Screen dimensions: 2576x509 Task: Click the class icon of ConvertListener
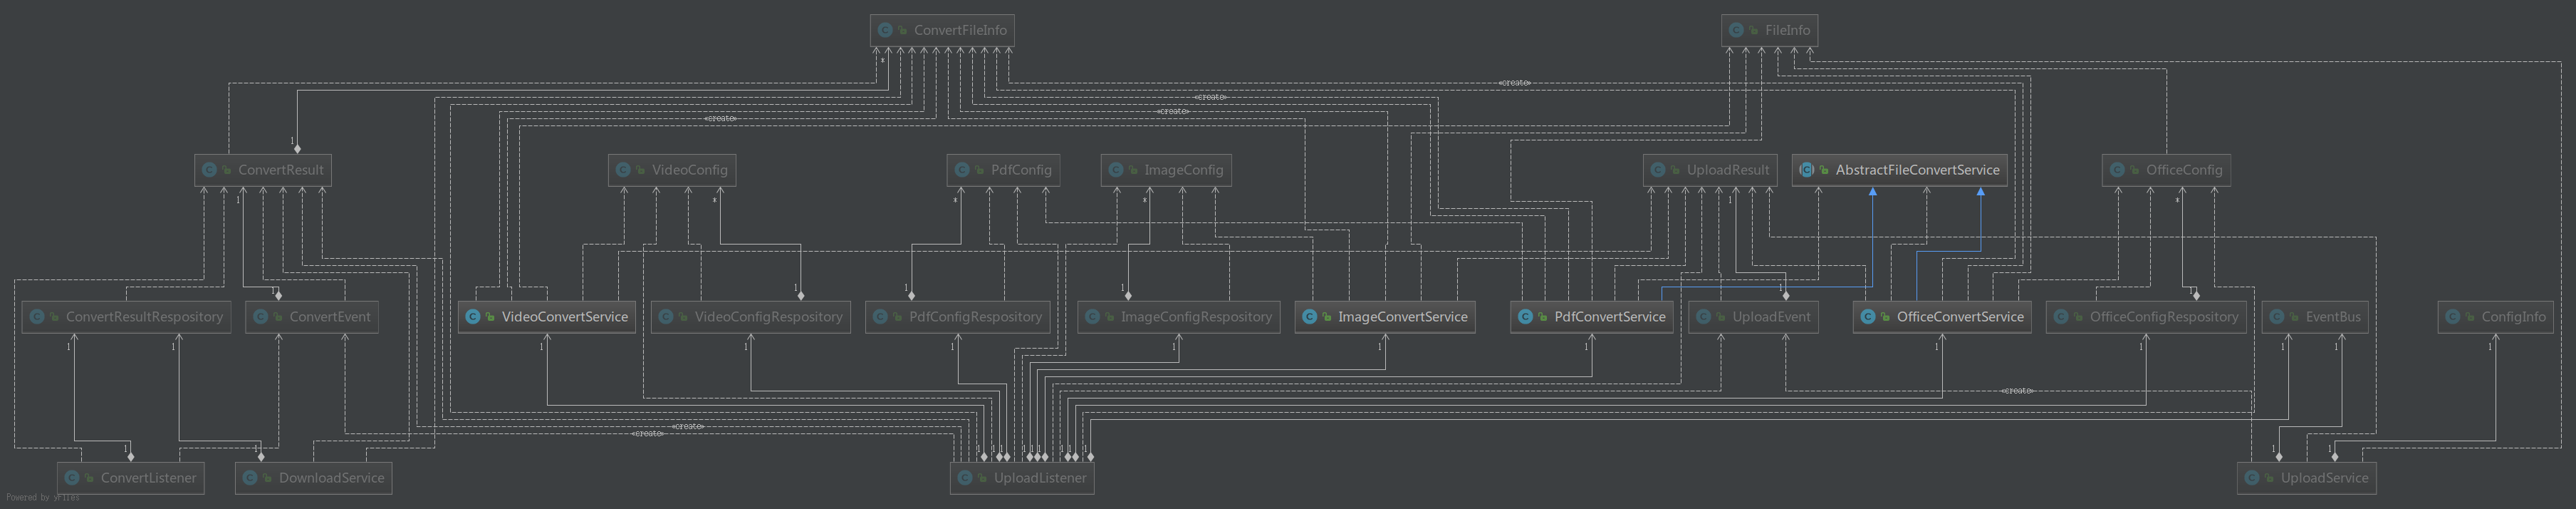tap(72, 478)
